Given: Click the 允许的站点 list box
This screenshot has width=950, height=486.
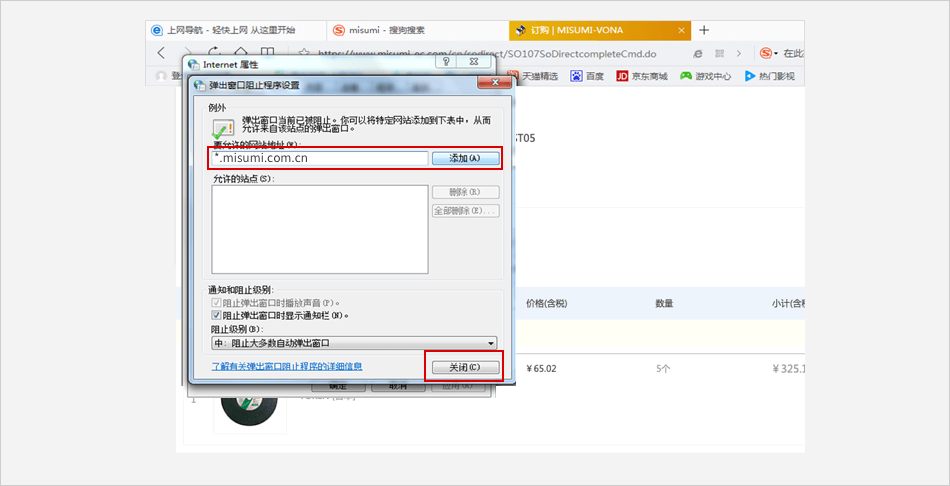Looking at the screenshot, I should 320,229.
